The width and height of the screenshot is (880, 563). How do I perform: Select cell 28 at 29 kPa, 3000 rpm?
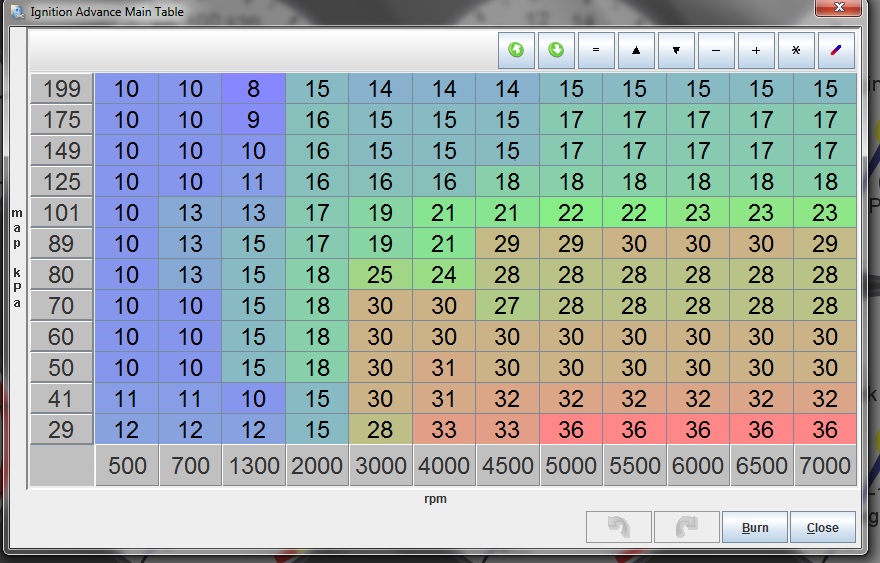click(381, 430)
